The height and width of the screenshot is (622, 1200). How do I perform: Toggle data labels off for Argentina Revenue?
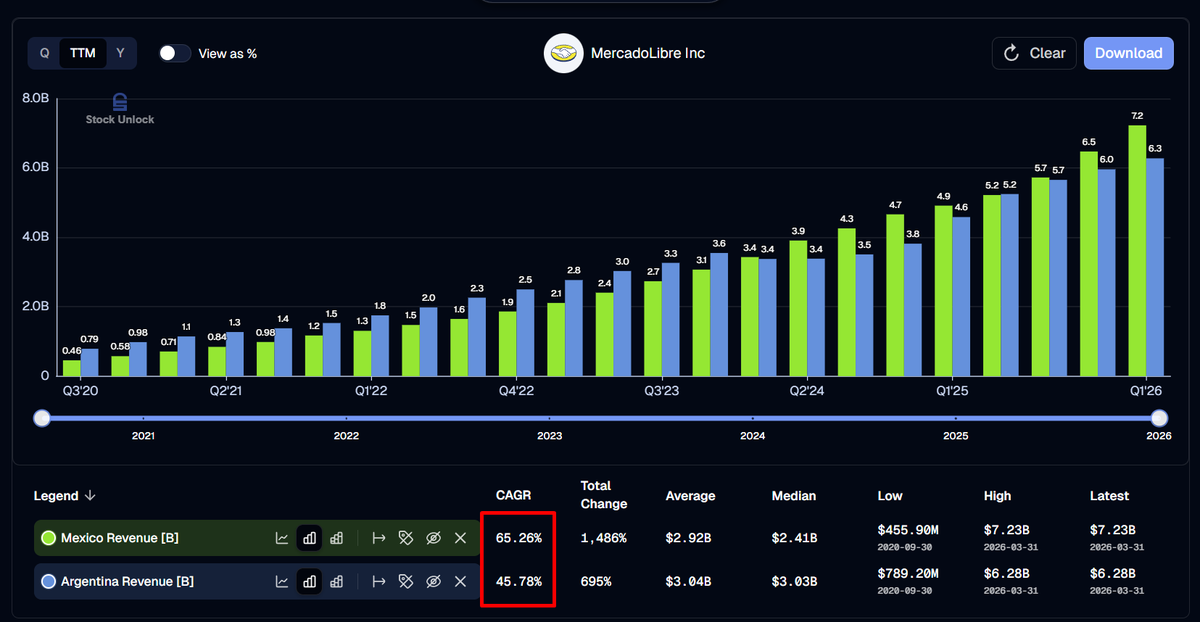coord(406,581)
